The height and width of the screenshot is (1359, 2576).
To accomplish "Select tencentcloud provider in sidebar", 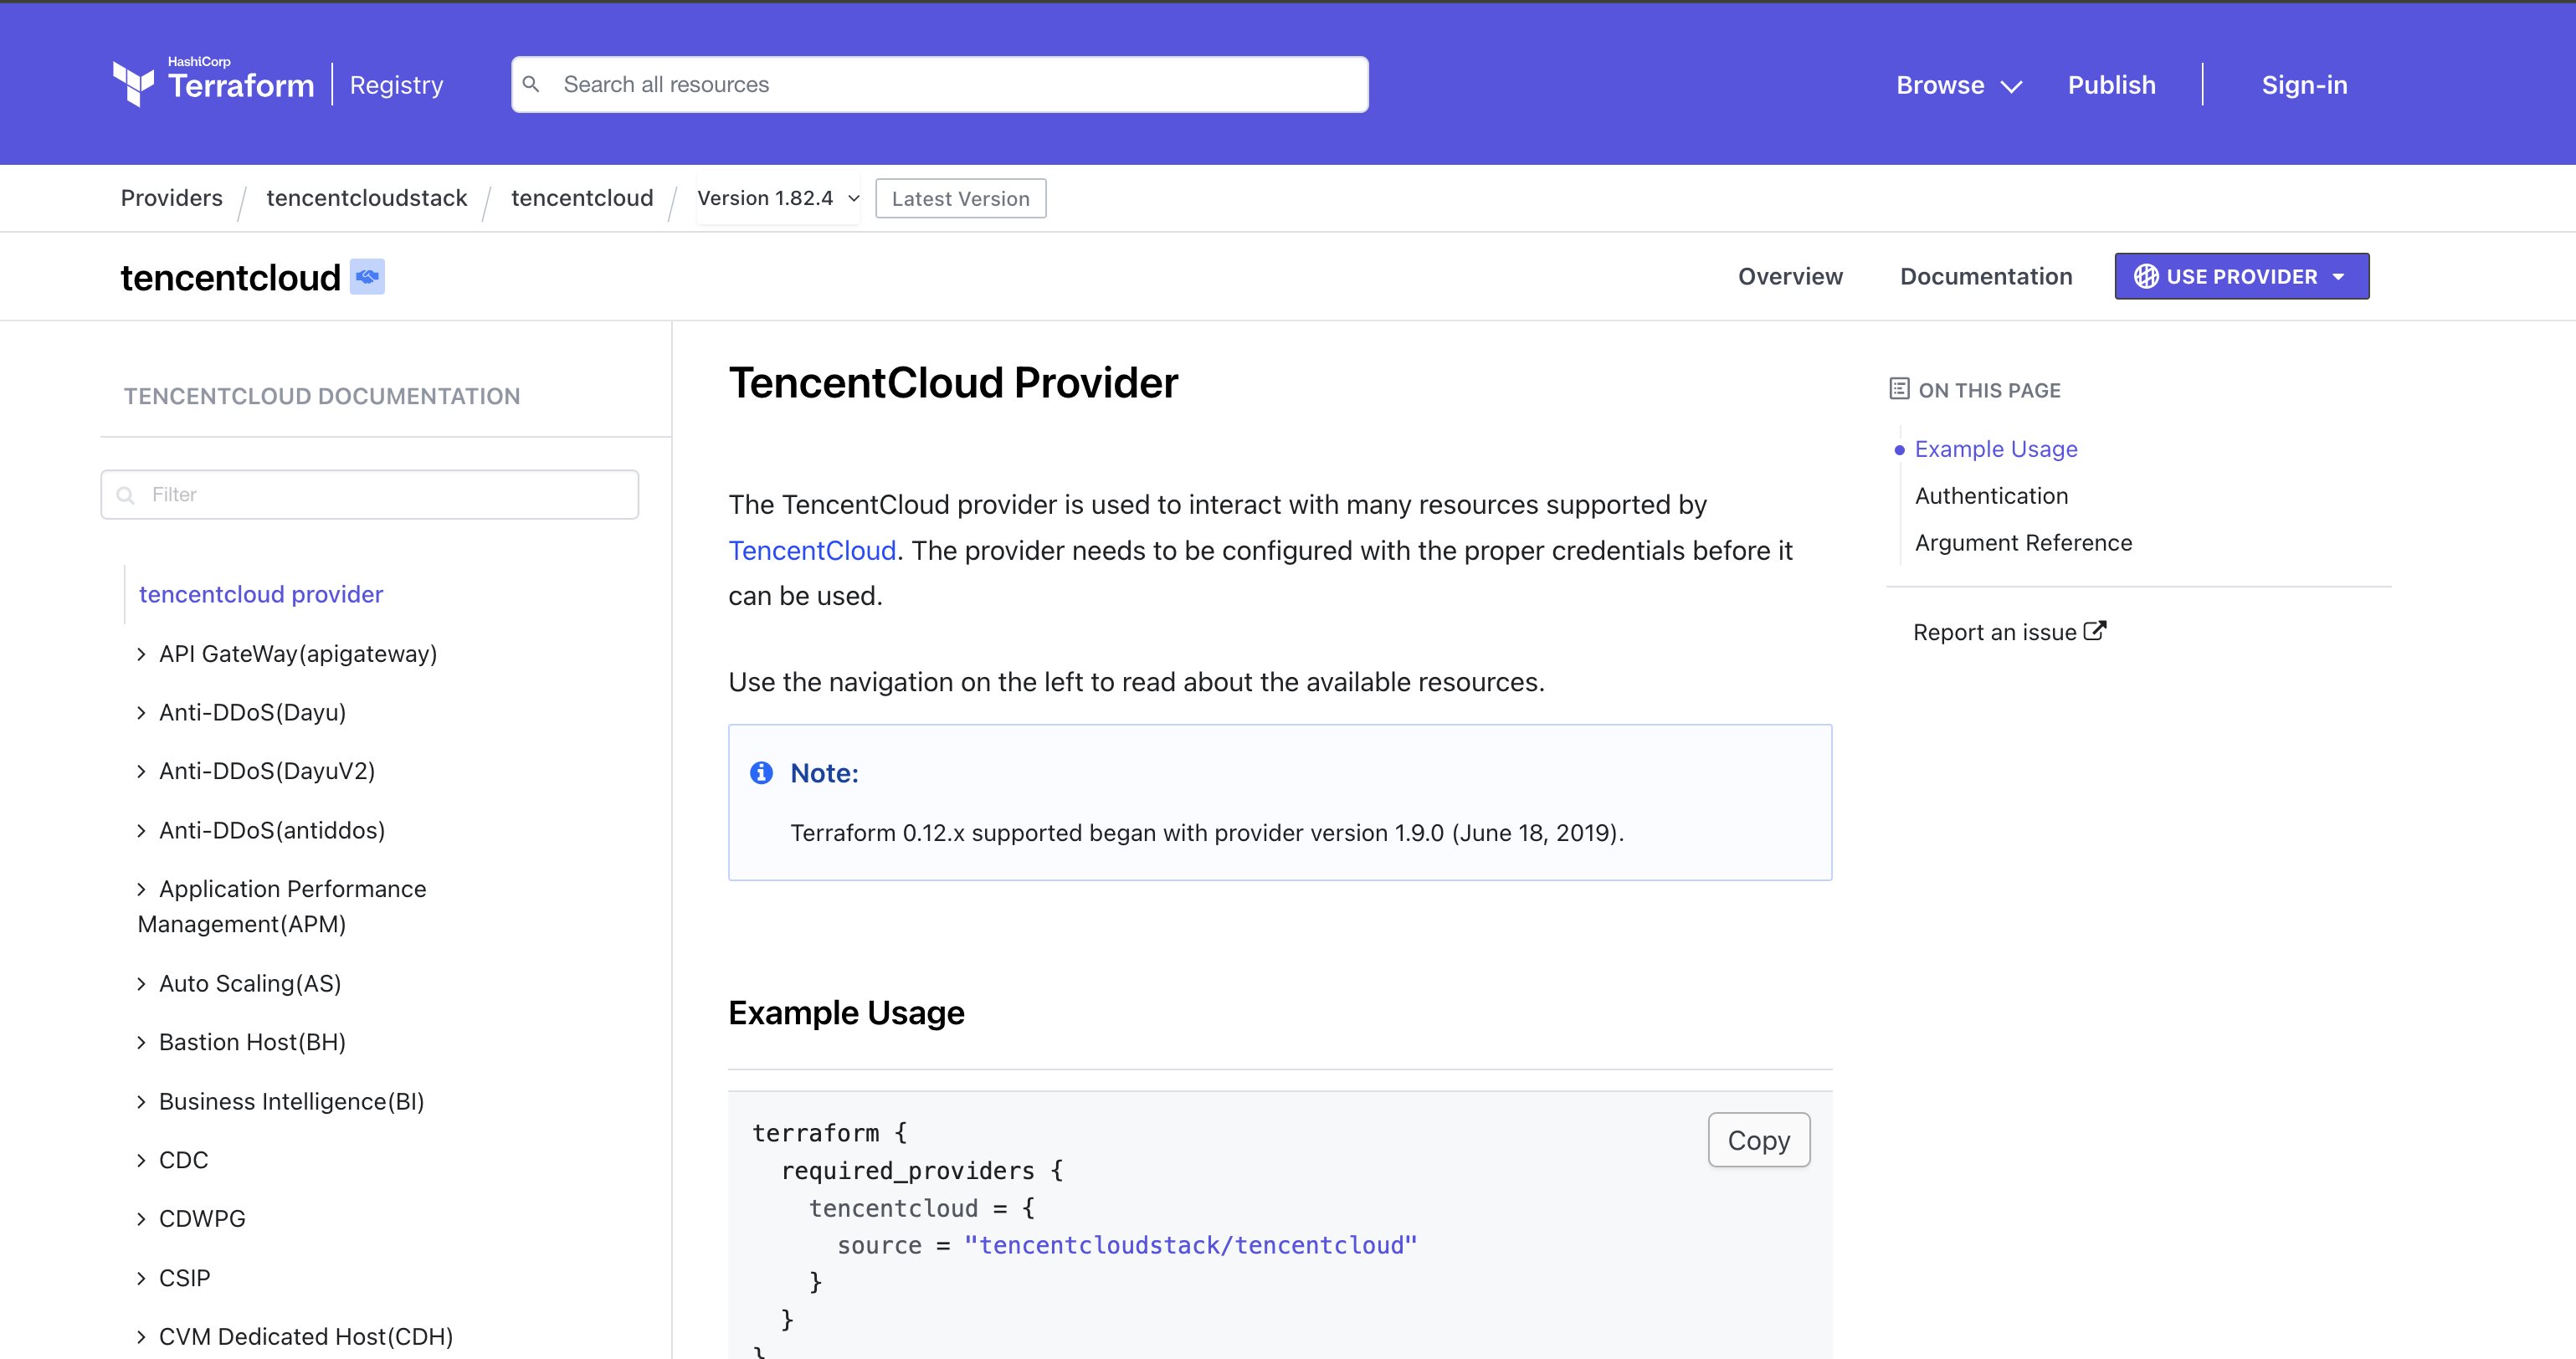I will [x=261, y=594].
